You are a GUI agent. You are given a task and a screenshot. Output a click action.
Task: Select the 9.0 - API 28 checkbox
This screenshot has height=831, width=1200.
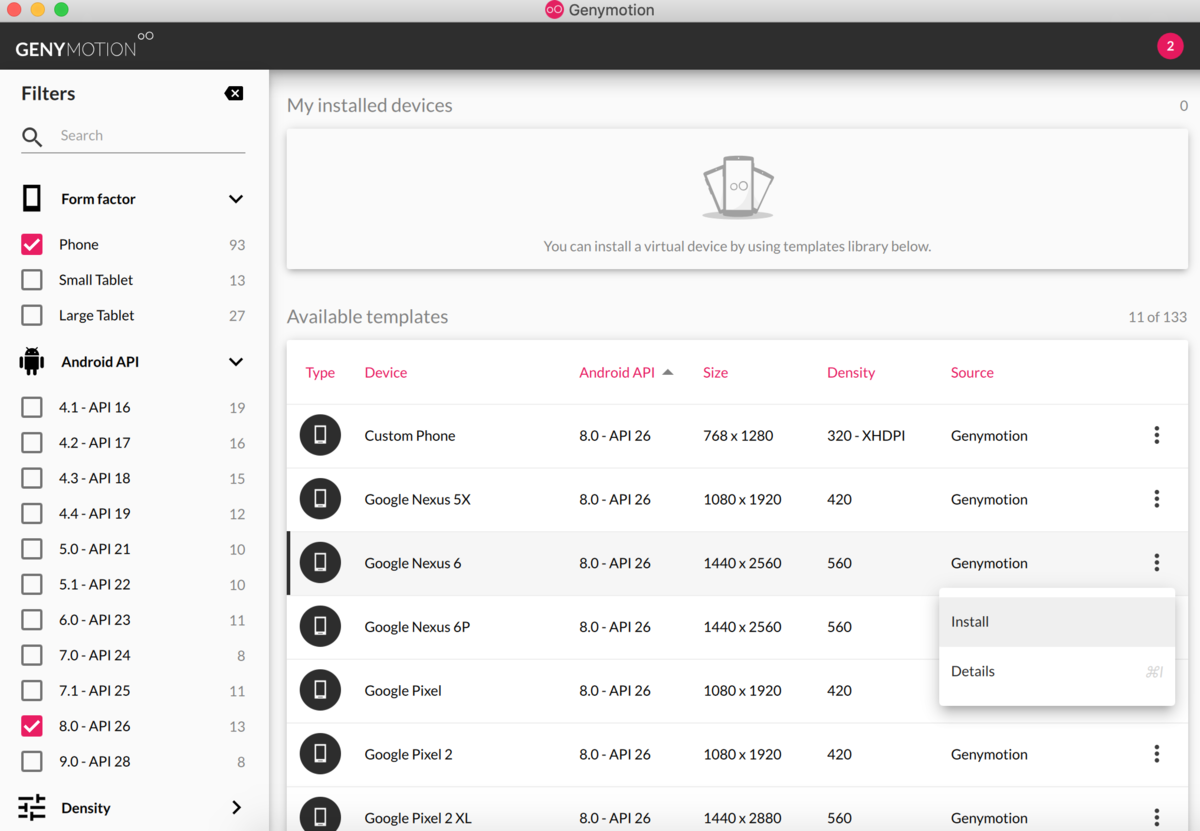[32, 761]
